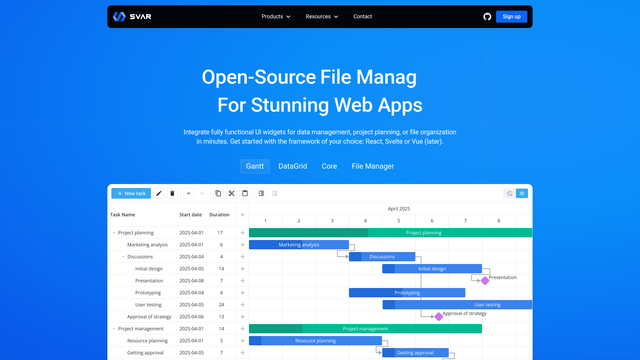Click the User testing task bar

[457, 305]
